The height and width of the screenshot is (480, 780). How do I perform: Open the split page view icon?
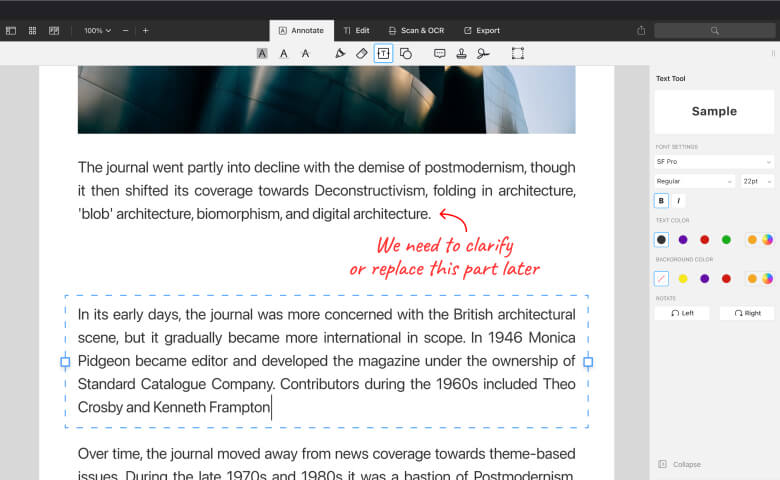[54, 30]
